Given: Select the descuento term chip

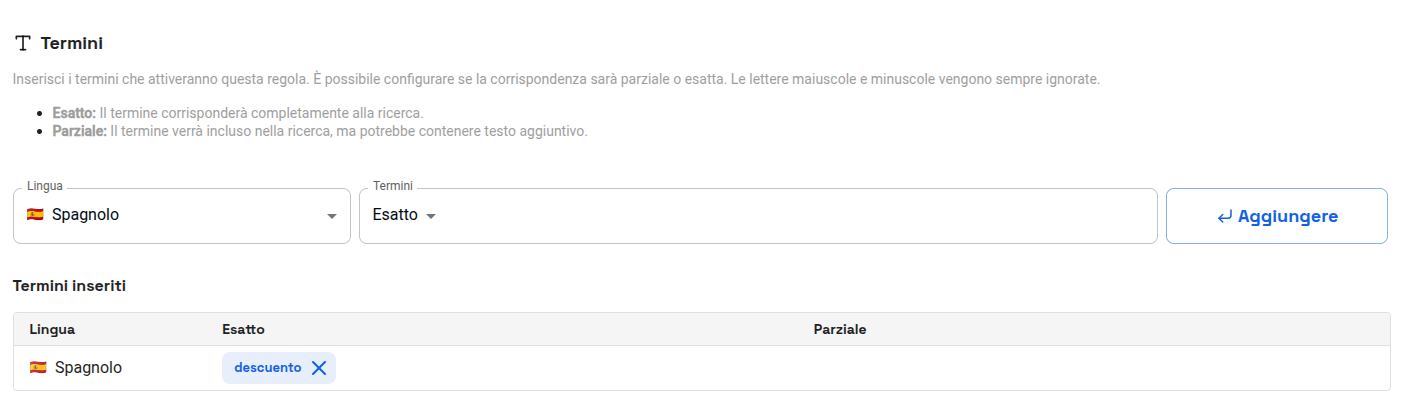Looking at the screenshot, I should [x=267, y=368].
